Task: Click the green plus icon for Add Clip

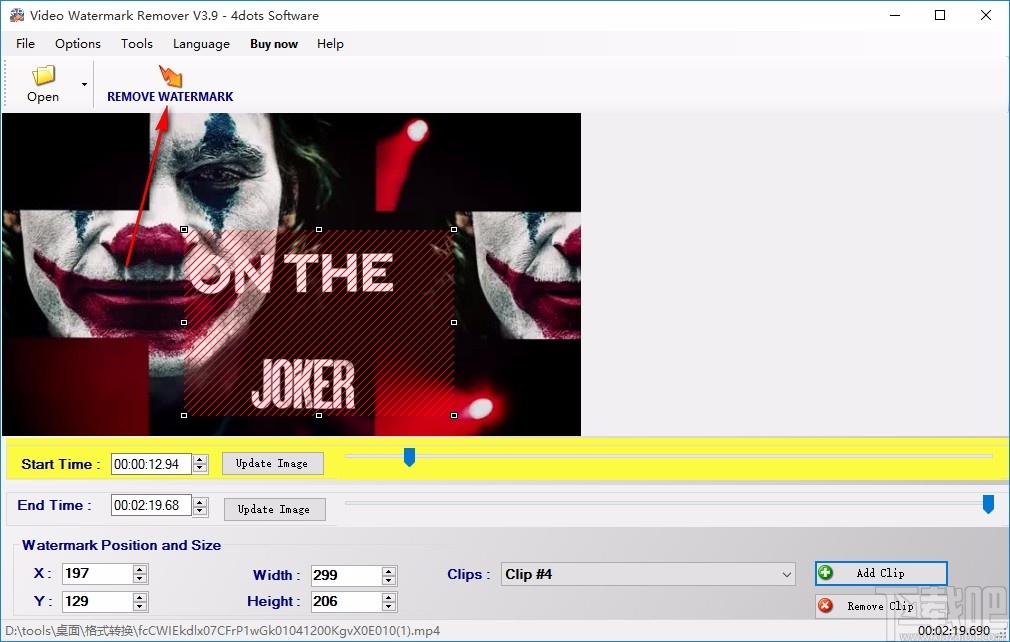Action: point(824,572)
